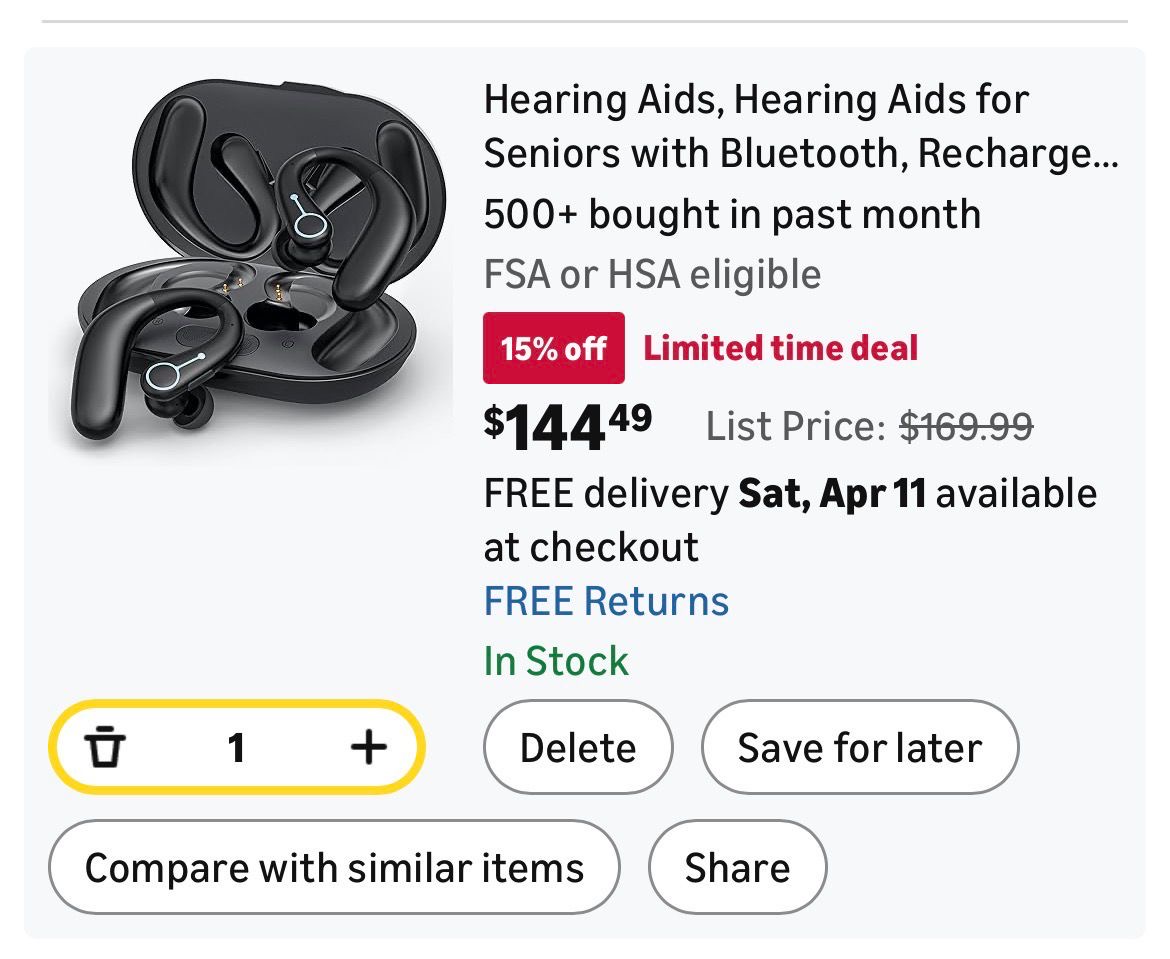Viewport: 1170px width, 959px height.
Task: Tap the Delete button
Action: 577,748
